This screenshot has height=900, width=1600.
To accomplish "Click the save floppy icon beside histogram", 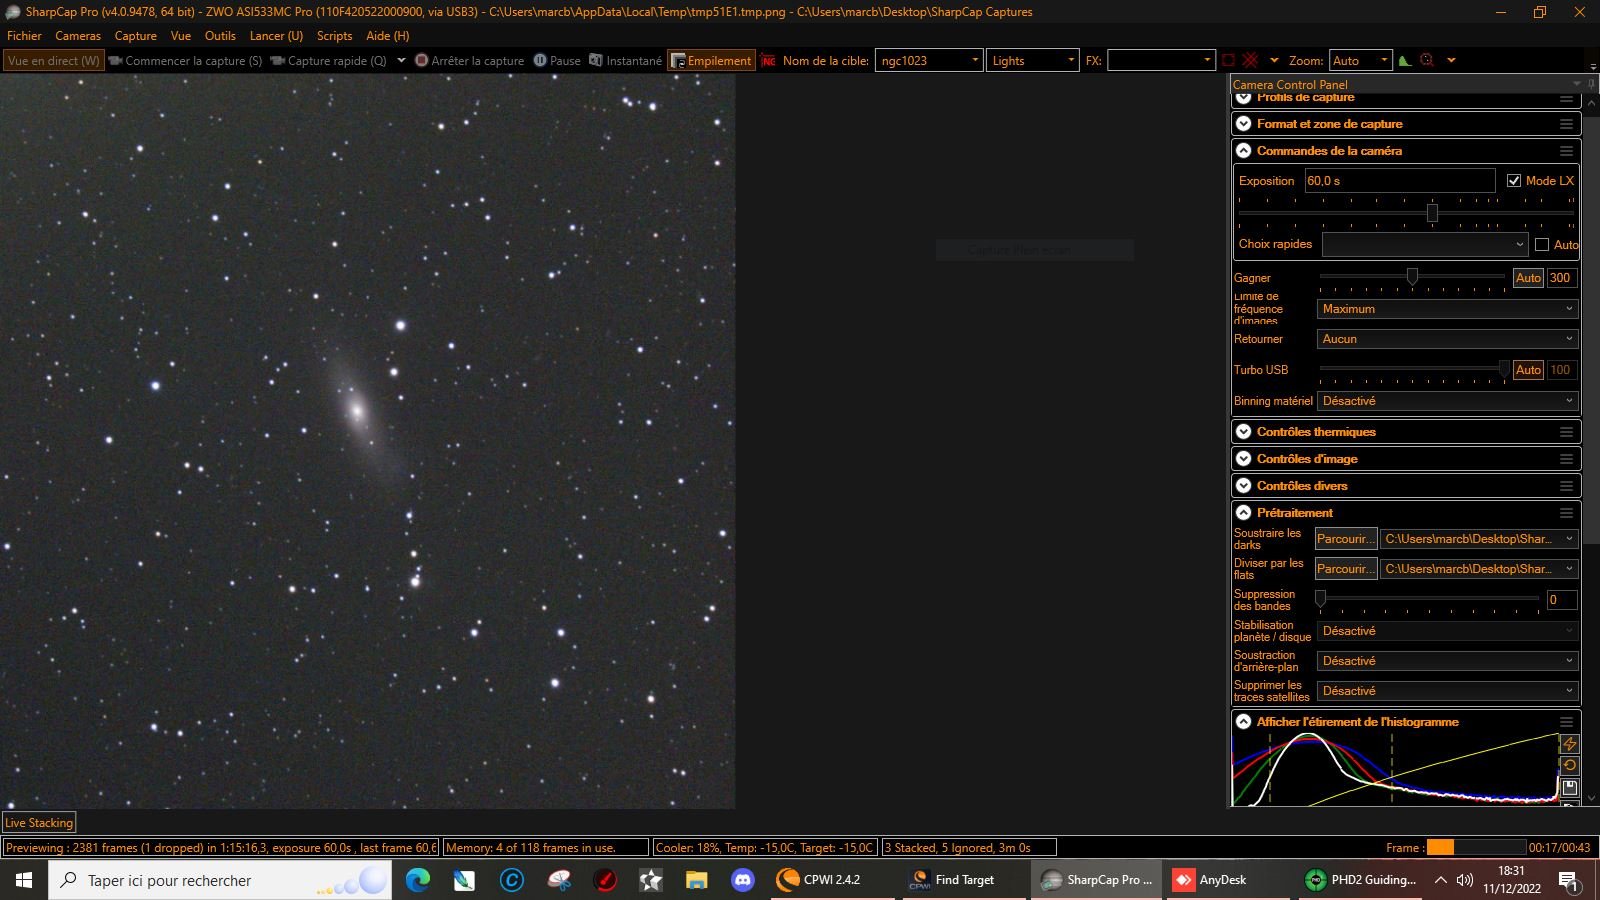I will point(1569,788).
